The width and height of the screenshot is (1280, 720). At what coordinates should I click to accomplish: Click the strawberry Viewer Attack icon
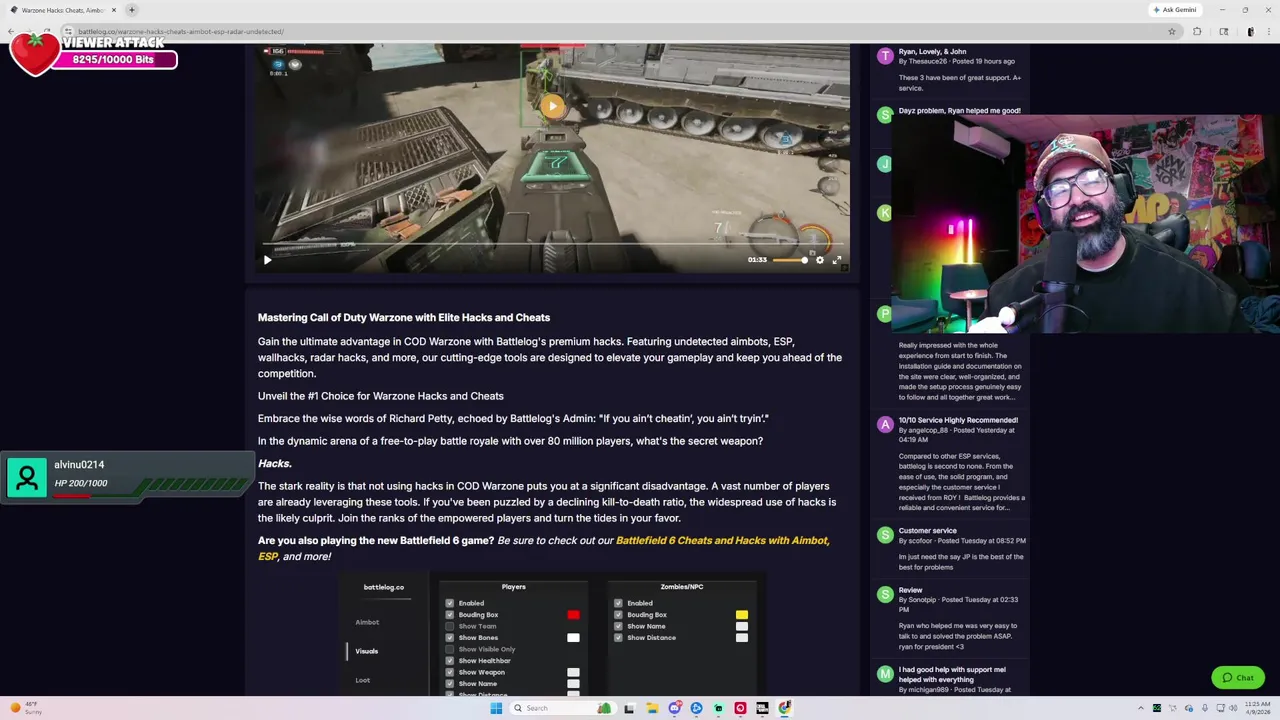click(x=34, y=53)
